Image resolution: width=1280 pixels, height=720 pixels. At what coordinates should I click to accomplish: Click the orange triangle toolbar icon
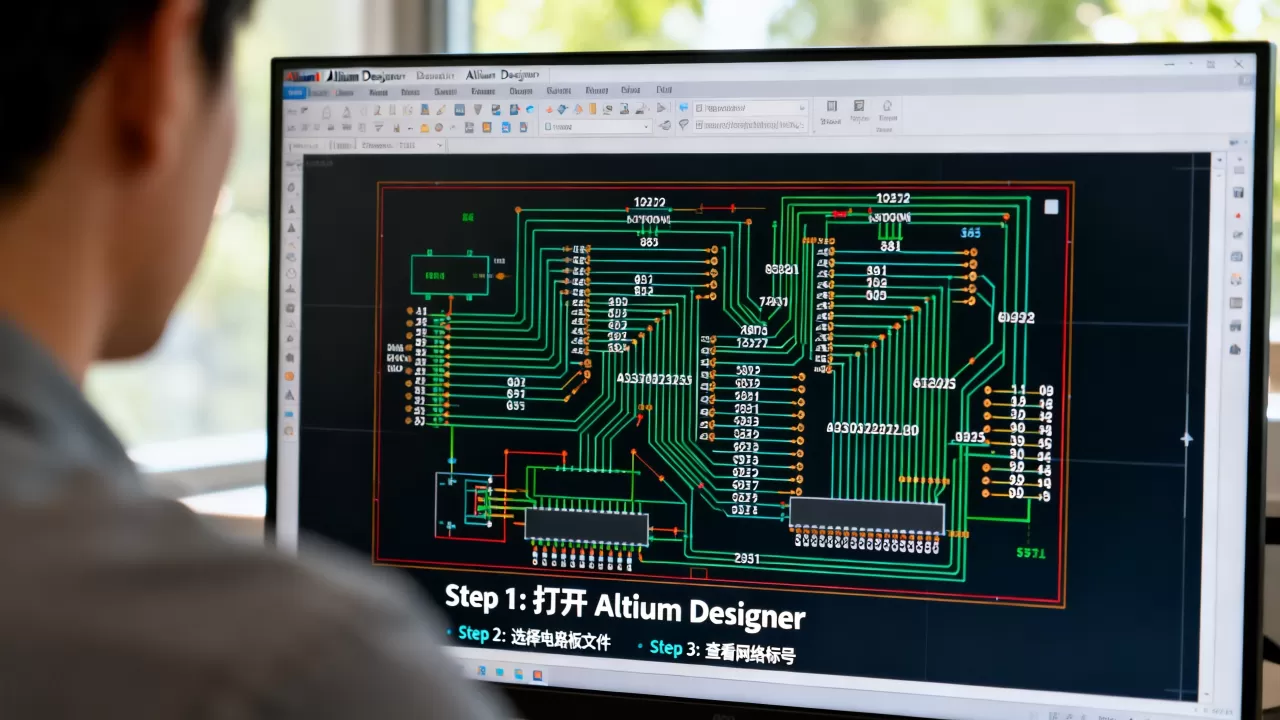(578, 109)
